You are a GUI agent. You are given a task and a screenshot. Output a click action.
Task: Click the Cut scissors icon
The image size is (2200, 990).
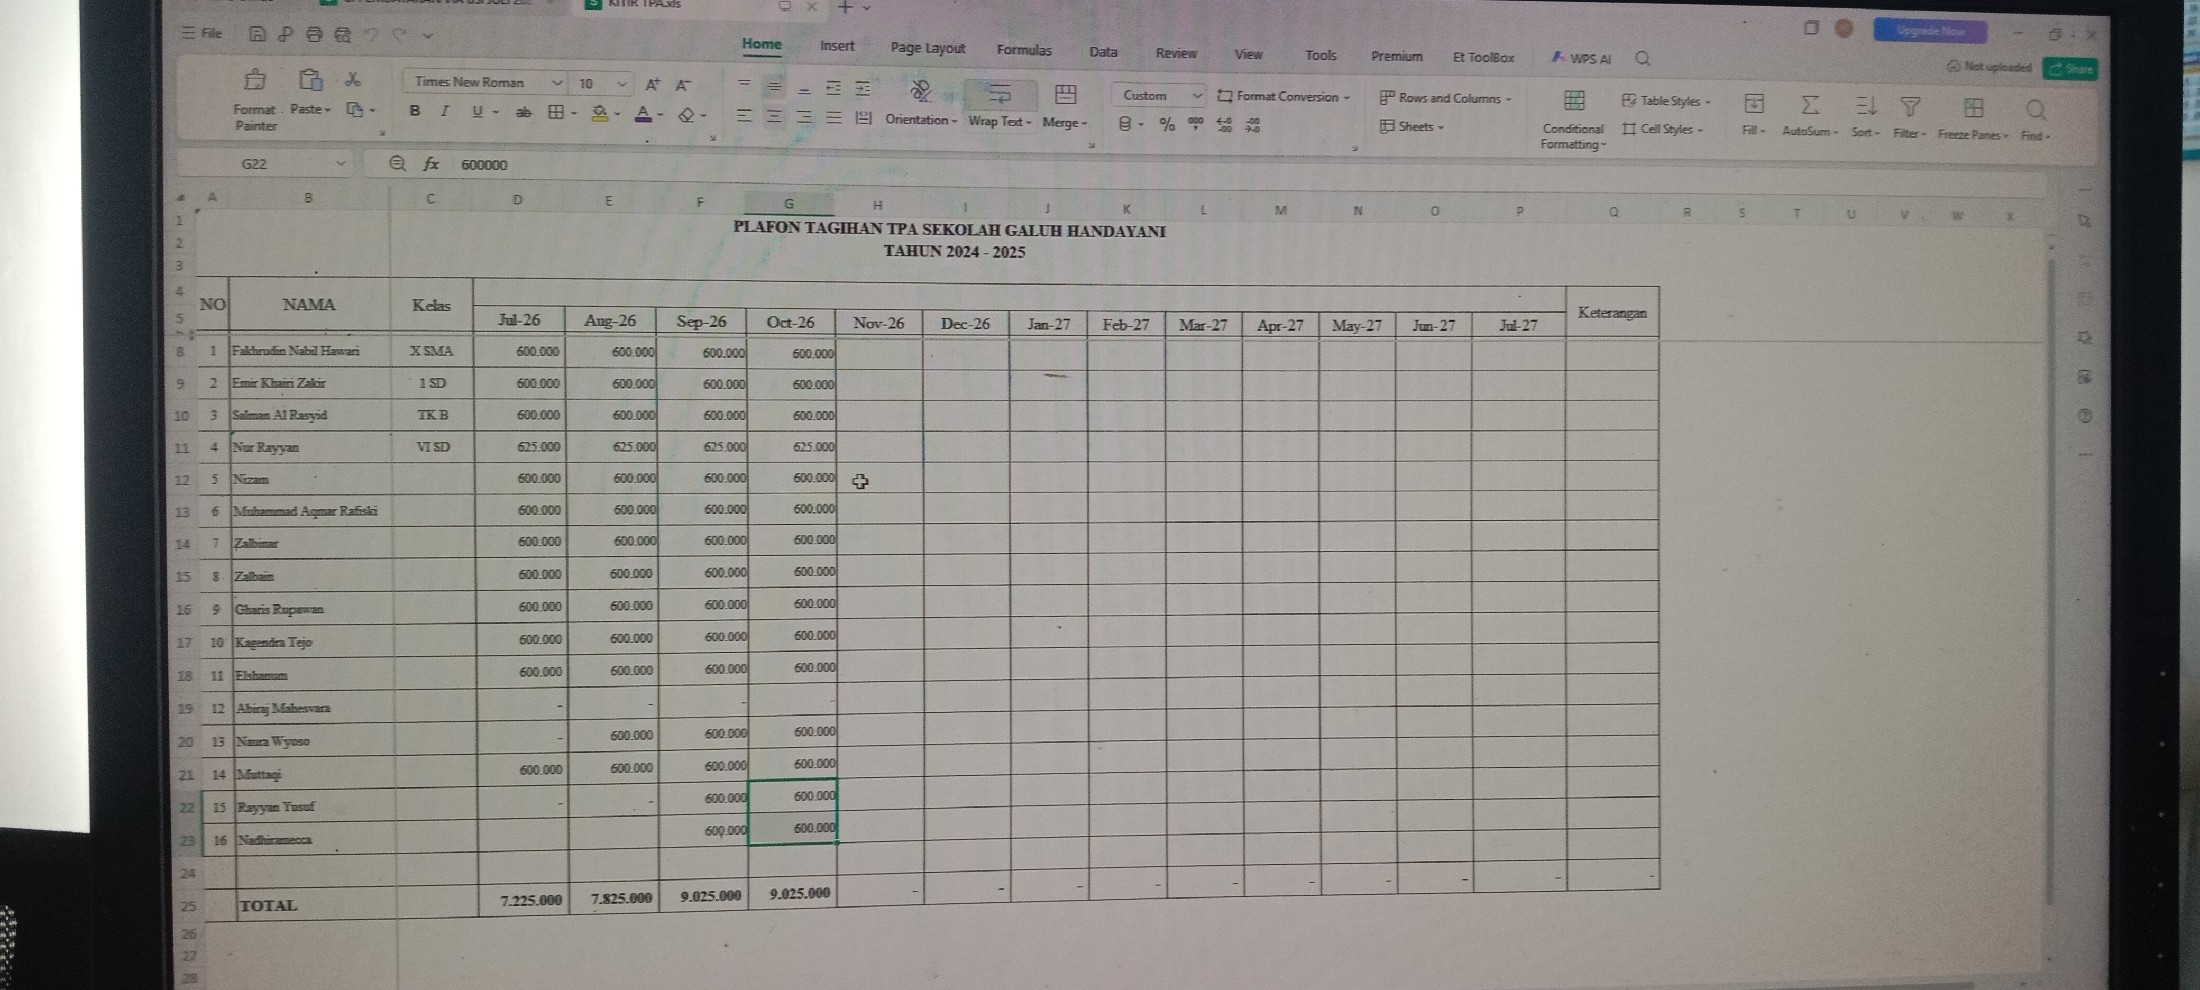pos(353,80)
